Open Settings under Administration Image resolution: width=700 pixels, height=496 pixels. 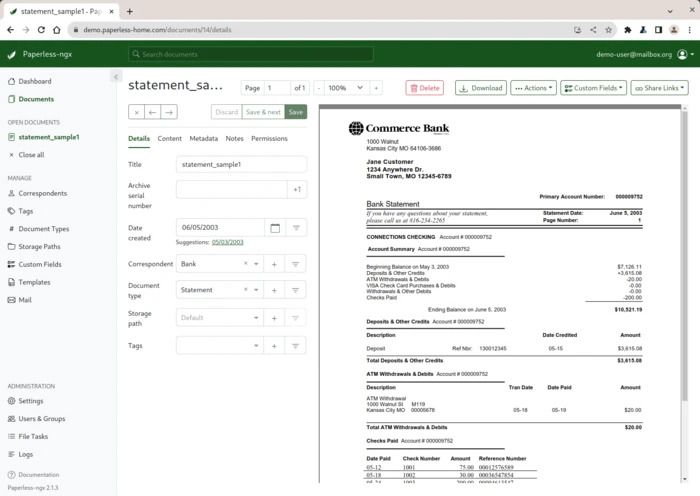click(25, 401)
